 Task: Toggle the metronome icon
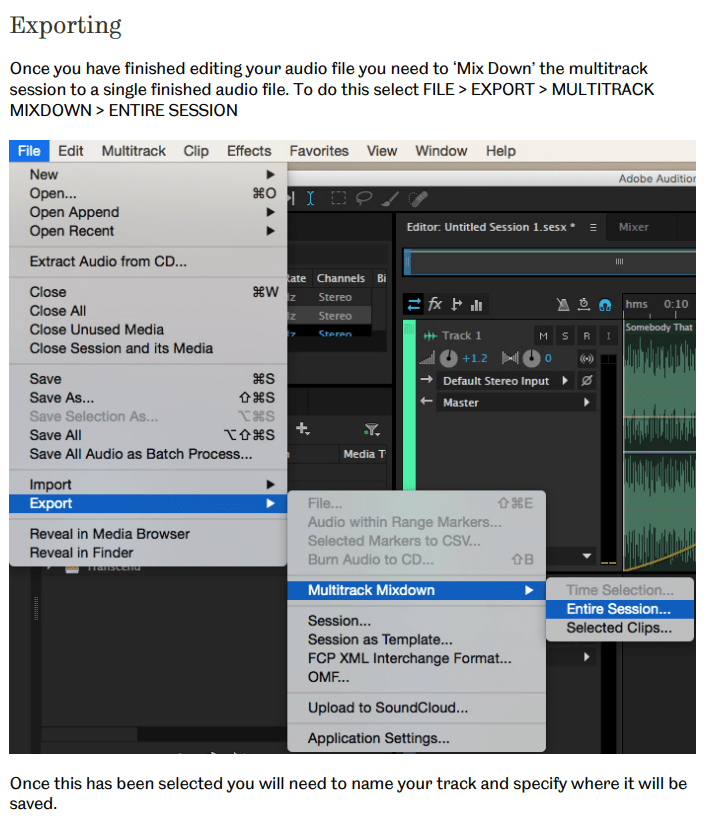click(x=564, y=305)
